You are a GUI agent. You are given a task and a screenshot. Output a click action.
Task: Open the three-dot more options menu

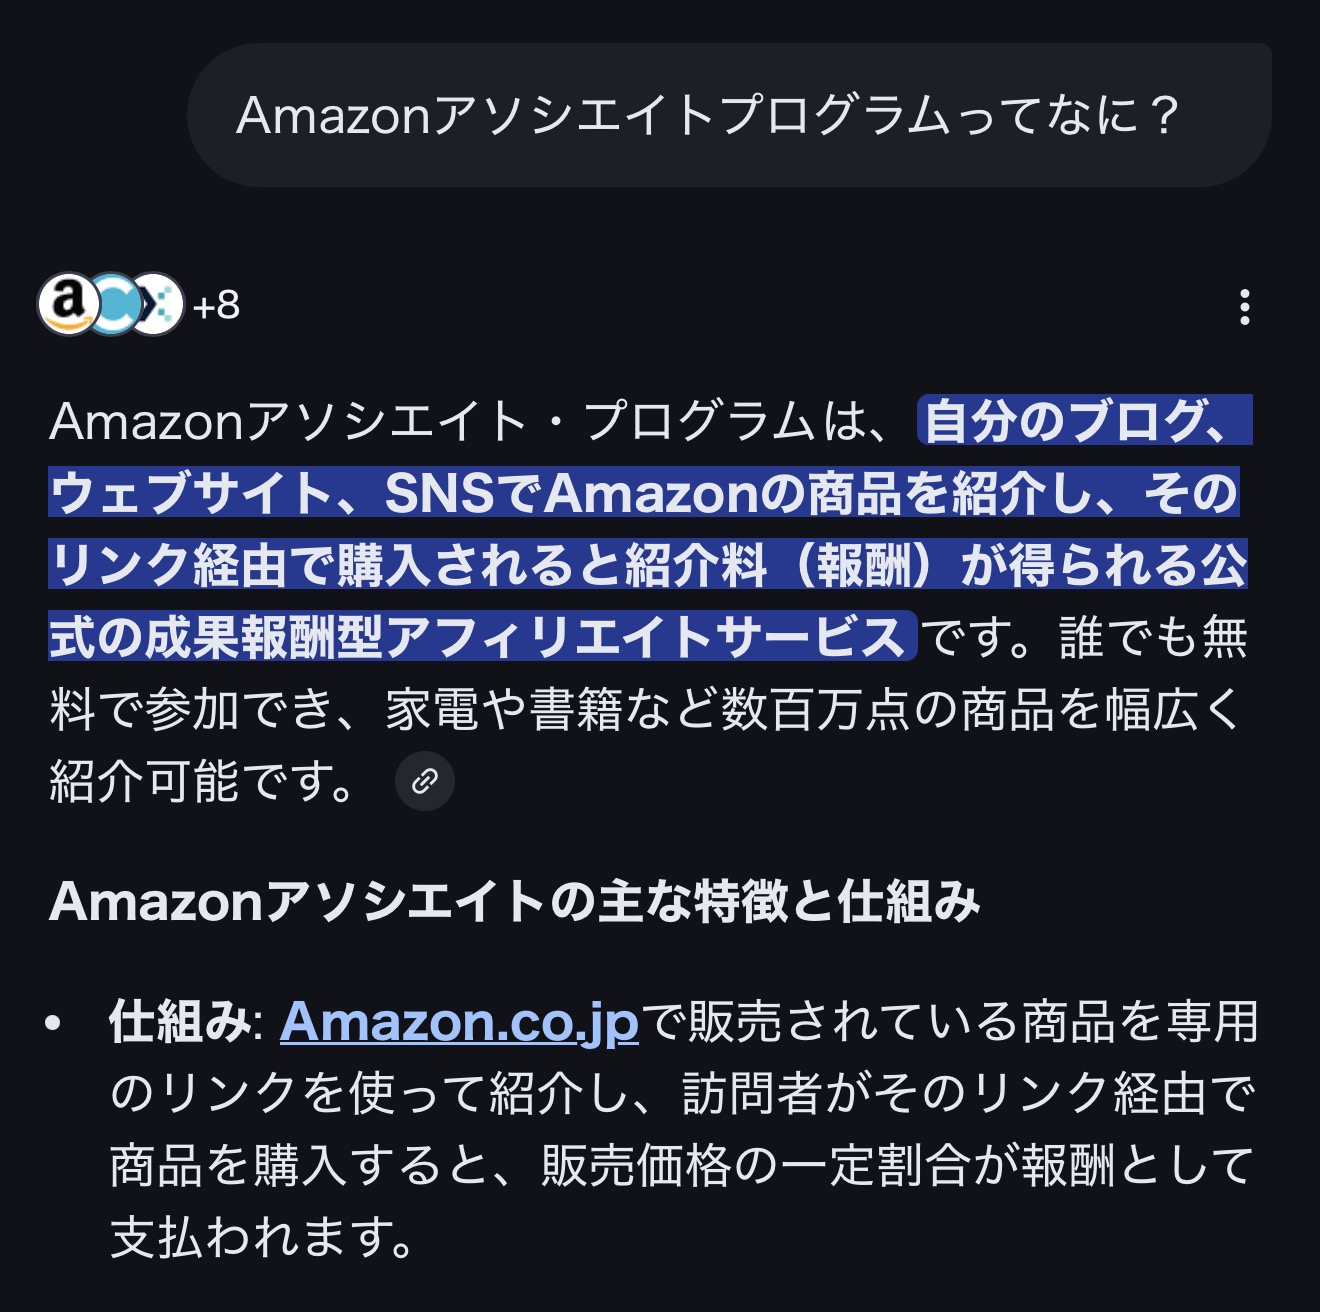[x=1244, y=307]
